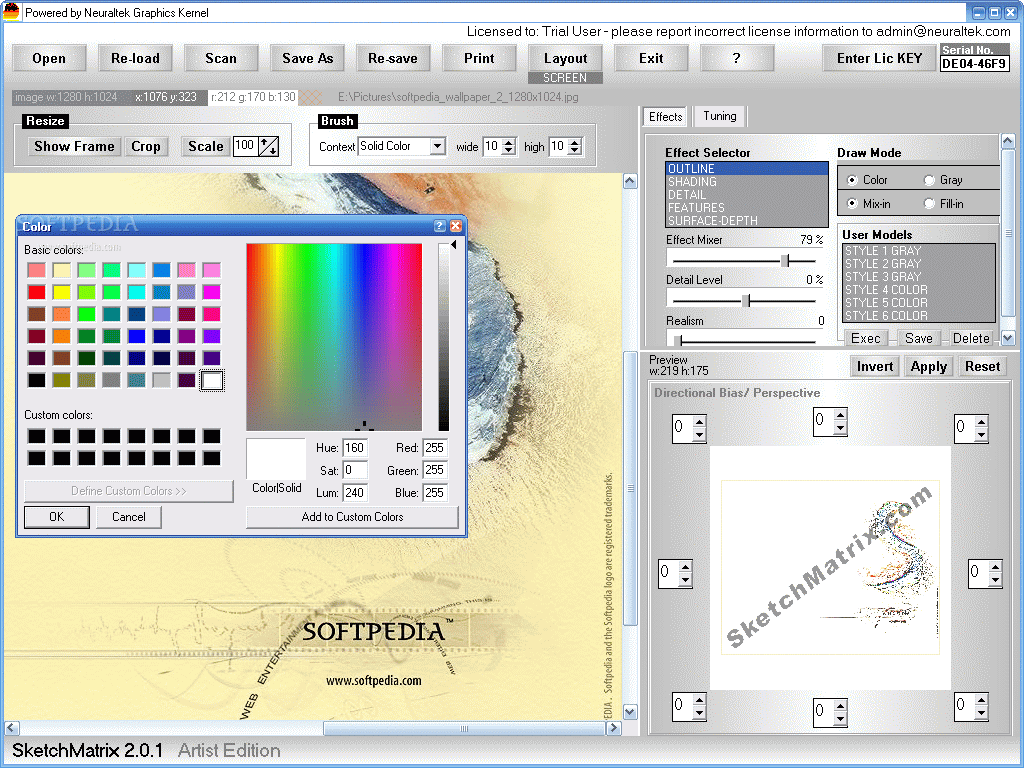Select Fill-in radio option
1024x768 pixels.
point(929,204)
